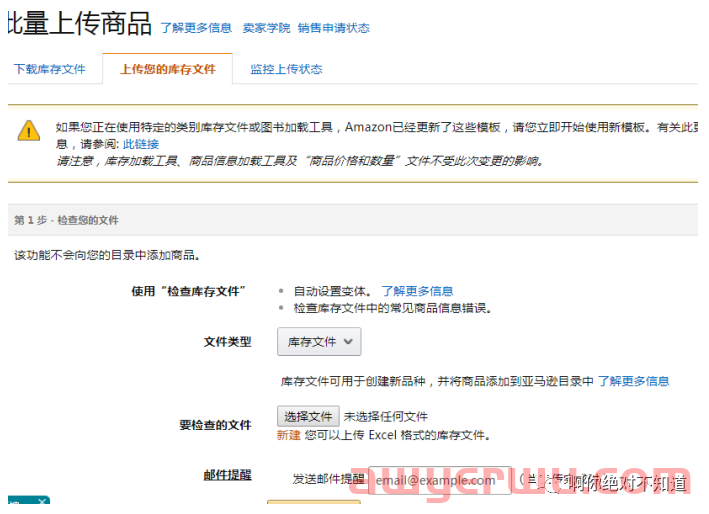The image size is (709, 514).
Task: Click the 该功能不会向您的目录中添加商品 text
Action: [x=107, y=255]
